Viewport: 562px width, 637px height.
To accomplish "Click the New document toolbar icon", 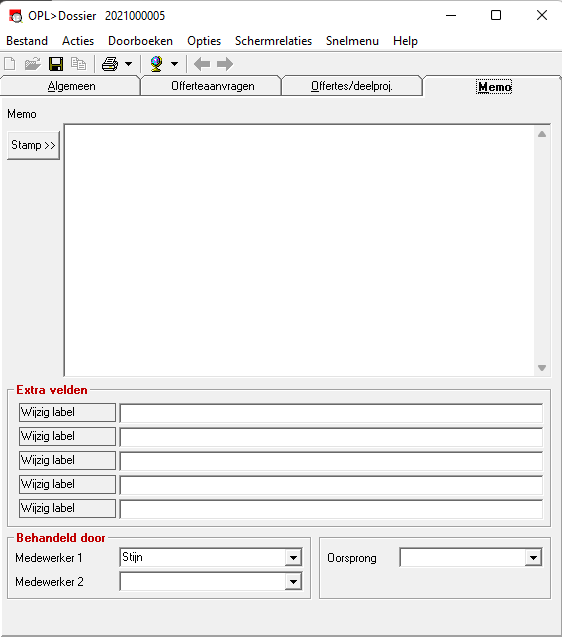I will click(10, 64).
